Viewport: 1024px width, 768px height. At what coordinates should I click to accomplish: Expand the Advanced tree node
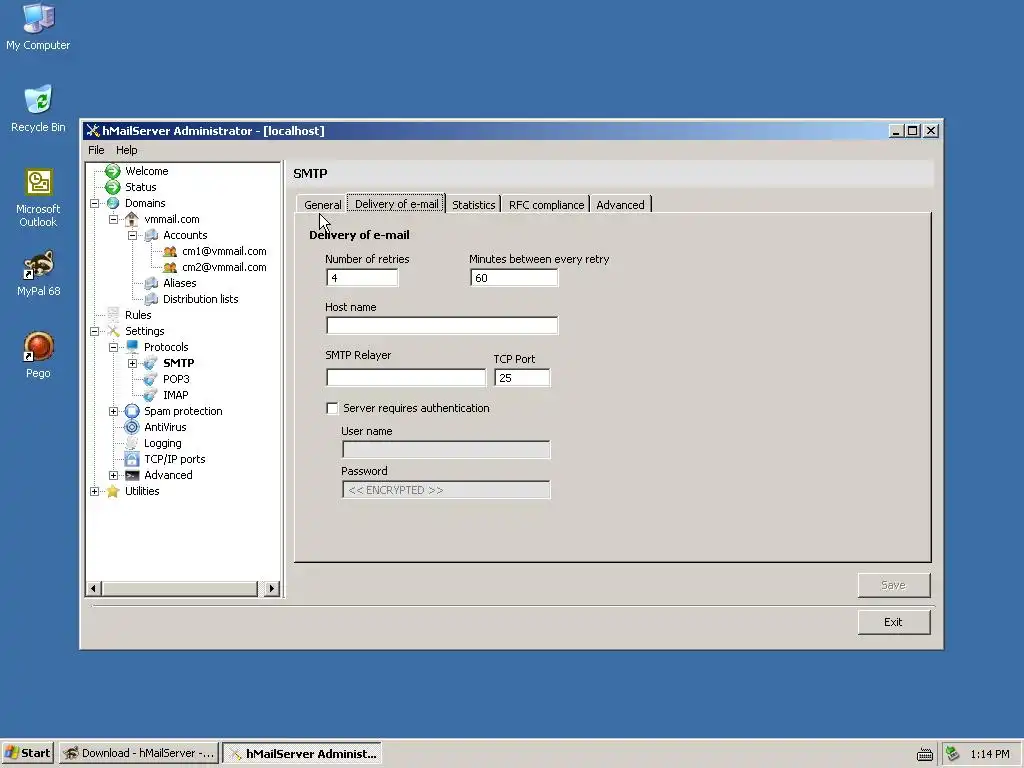(x=114, y=475)
